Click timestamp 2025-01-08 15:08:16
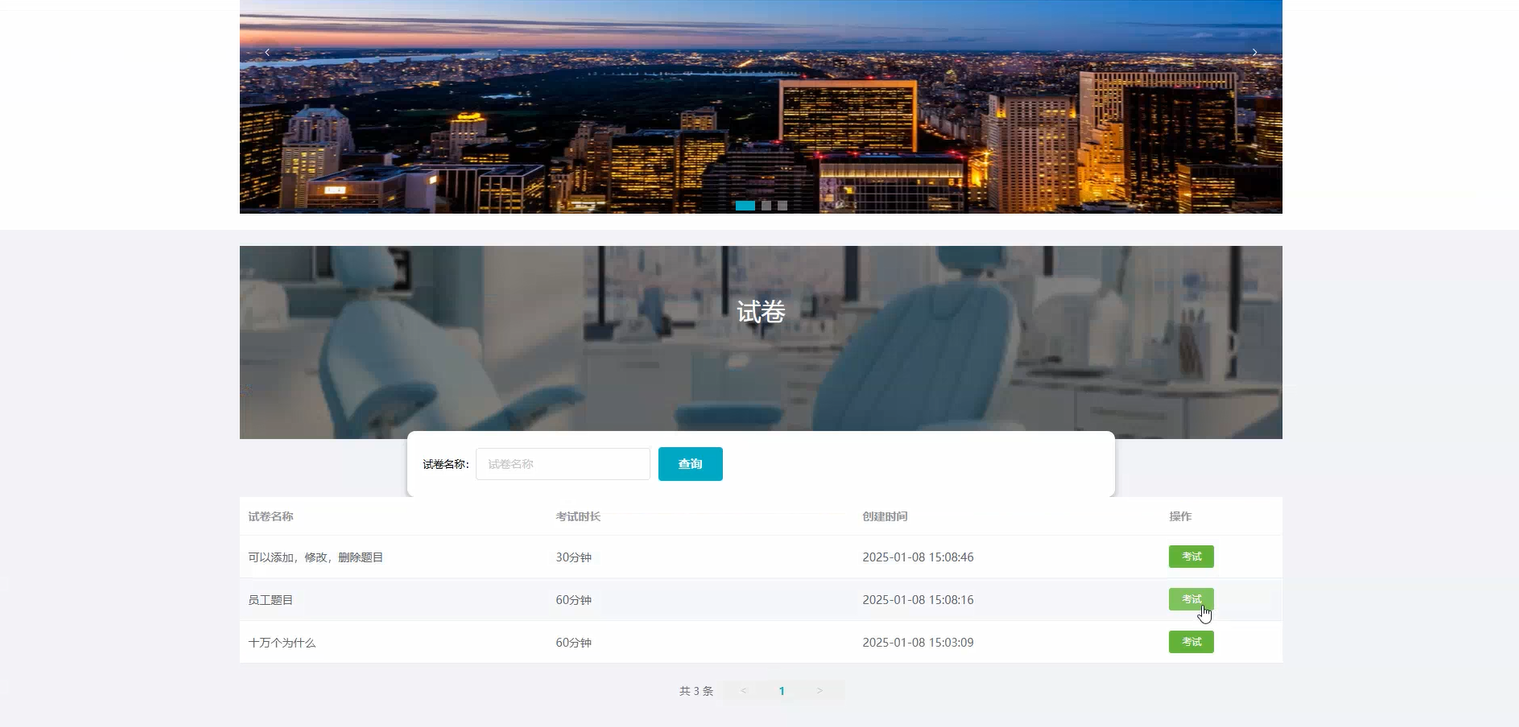 918,600
